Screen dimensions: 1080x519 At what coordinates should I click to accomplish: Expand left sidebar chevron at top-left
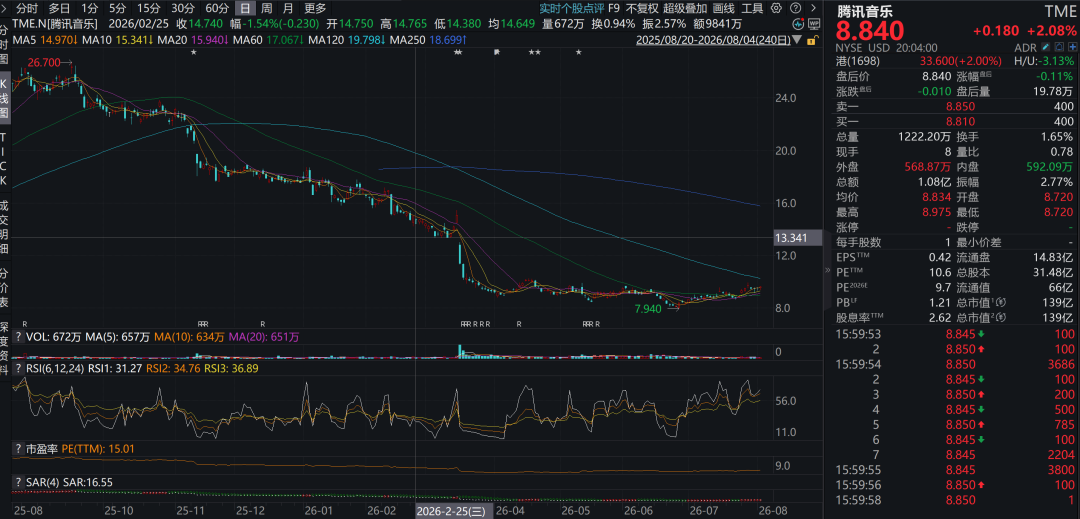[3, 9]
